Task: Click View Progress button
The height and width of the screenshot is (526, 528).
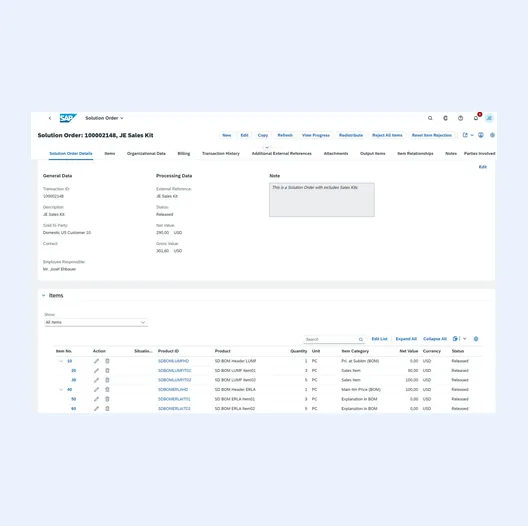Action: [x=316, y=135]
